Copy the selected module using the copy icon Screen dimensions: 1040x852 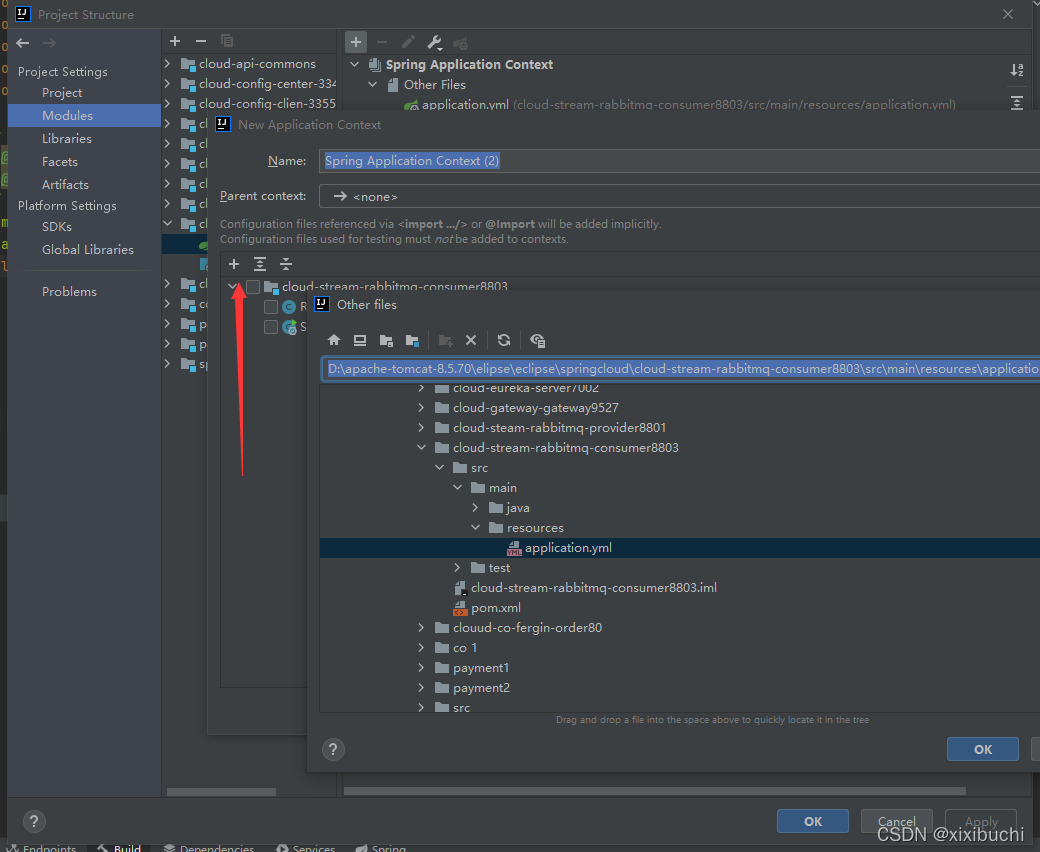(x=227, y=41)
